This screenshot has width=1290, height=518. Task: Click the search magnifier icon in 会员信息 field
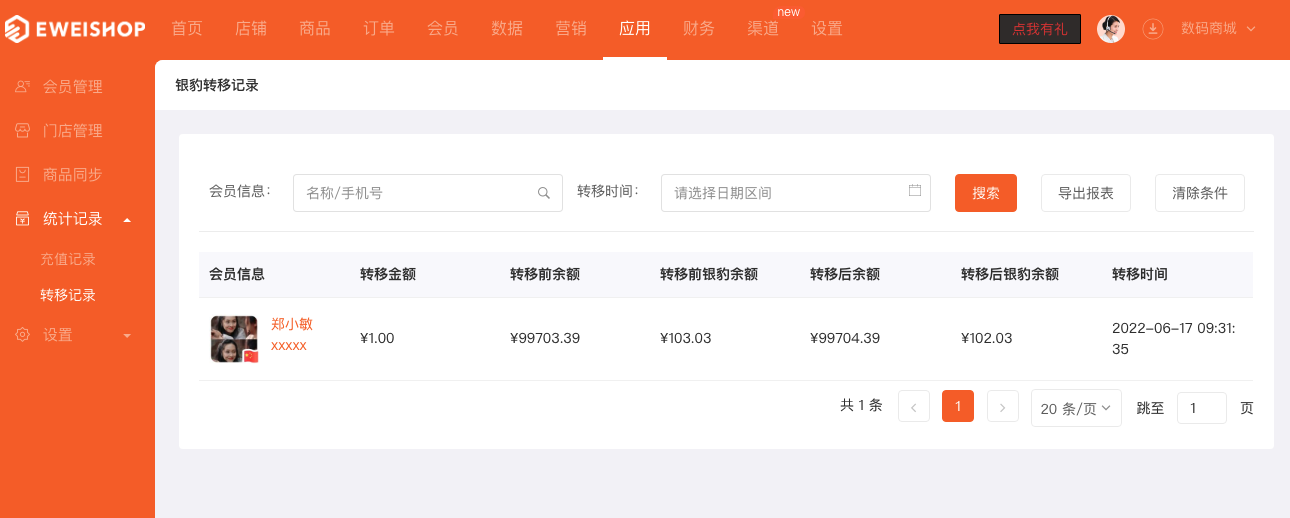click(x=544, y=193)
